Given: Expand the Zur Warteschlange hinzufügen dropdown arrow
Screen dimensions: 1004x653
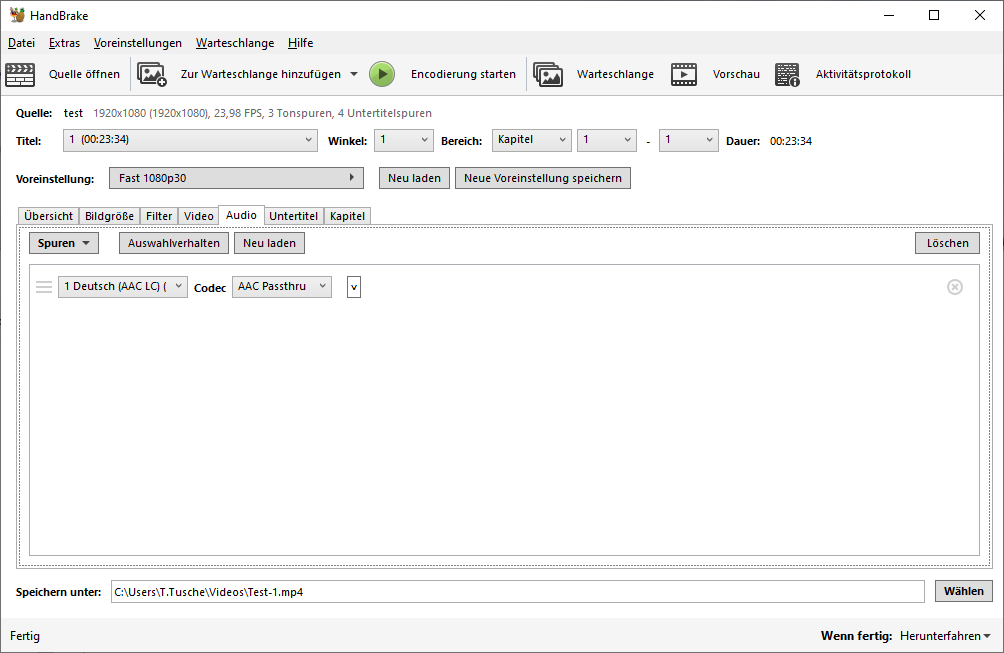Looking at the screenshot, I should point(354,74).
